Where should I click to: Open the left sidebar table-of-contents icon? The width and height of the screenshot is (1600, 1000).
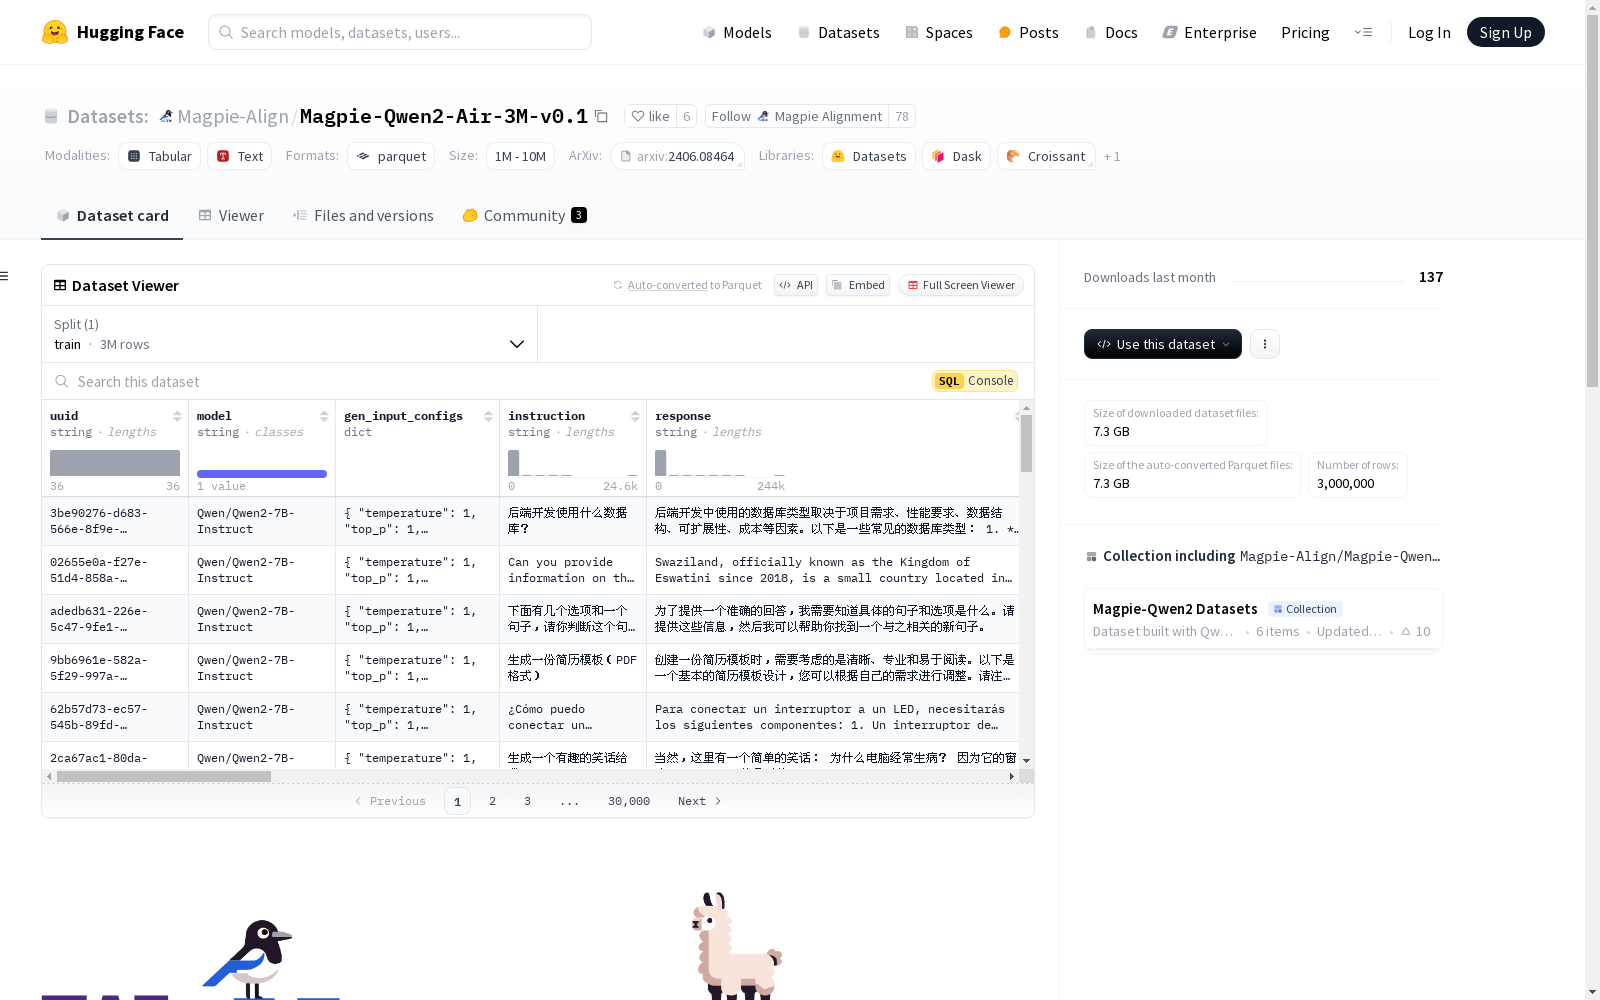(x=5, y=276)
